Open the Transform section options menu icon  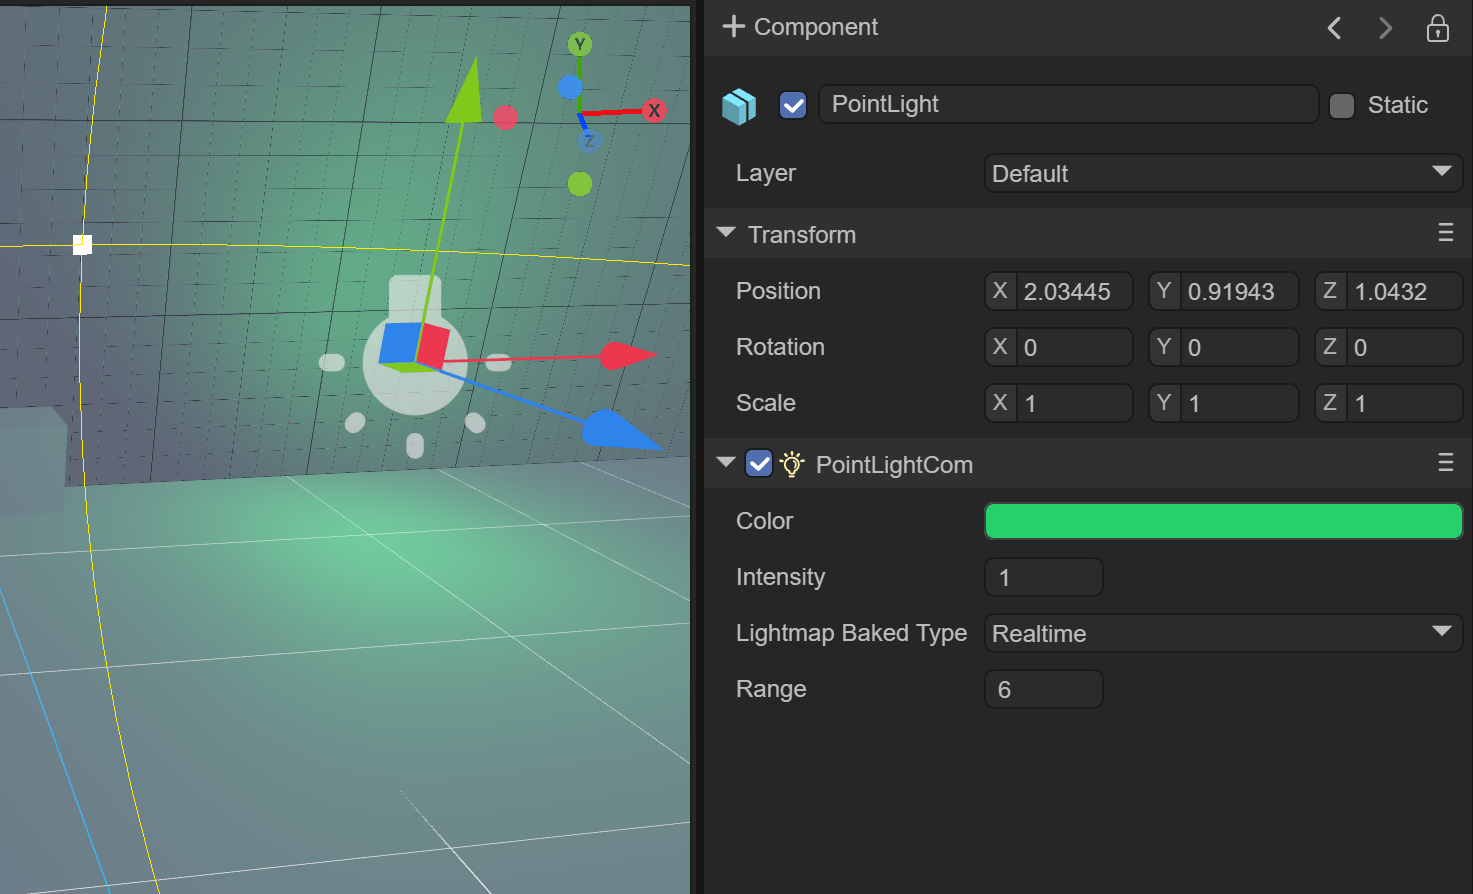coord(1445,233)
